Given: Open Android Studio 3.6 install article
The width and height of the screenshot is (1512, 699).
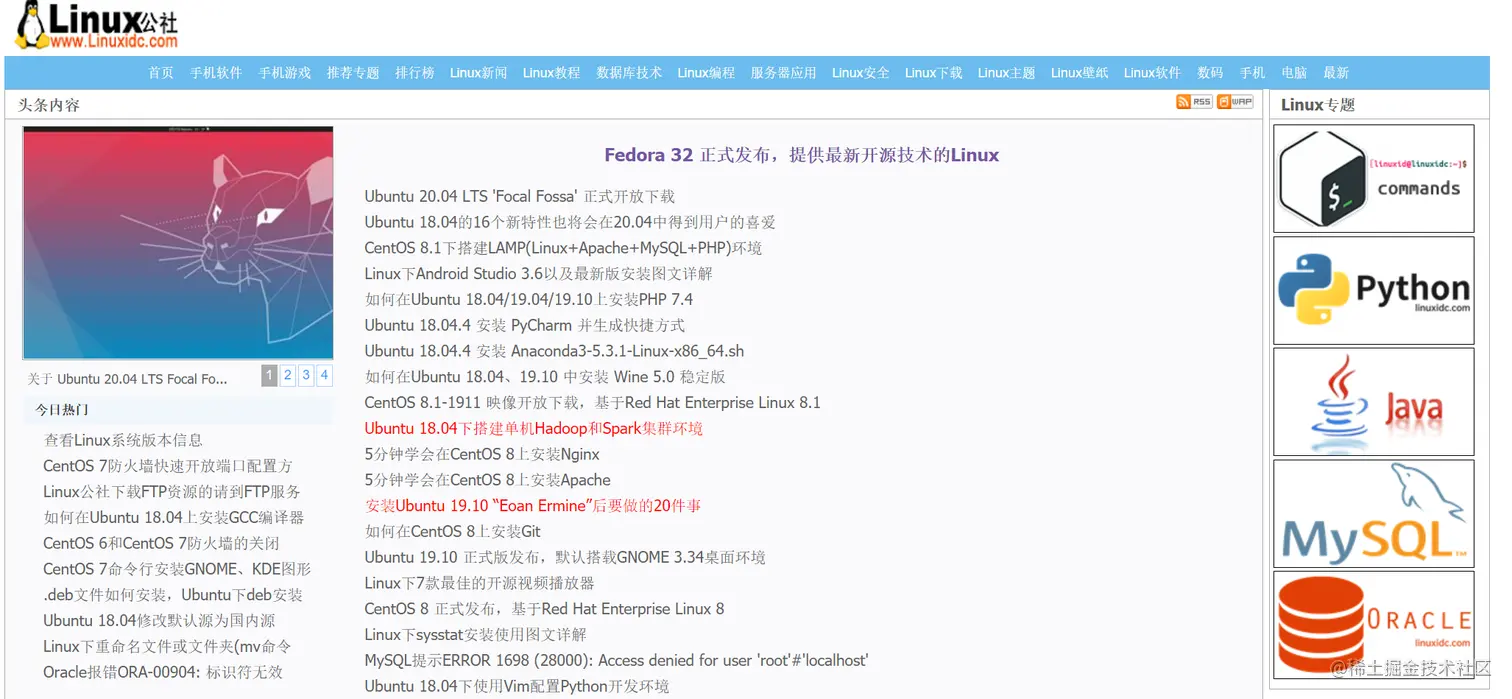Looking at the screenshot, I should [539, 274].
